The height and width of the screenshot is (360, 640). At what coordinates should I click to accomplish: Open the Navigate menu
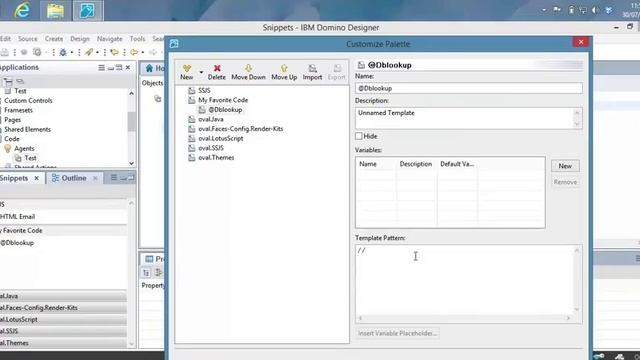[109, 39]
